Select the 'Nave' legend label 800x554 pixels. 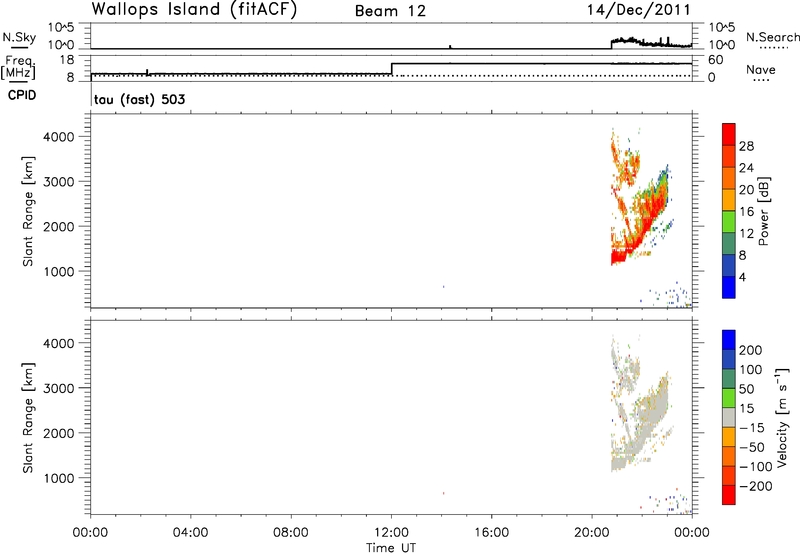(x=760, y=69)
